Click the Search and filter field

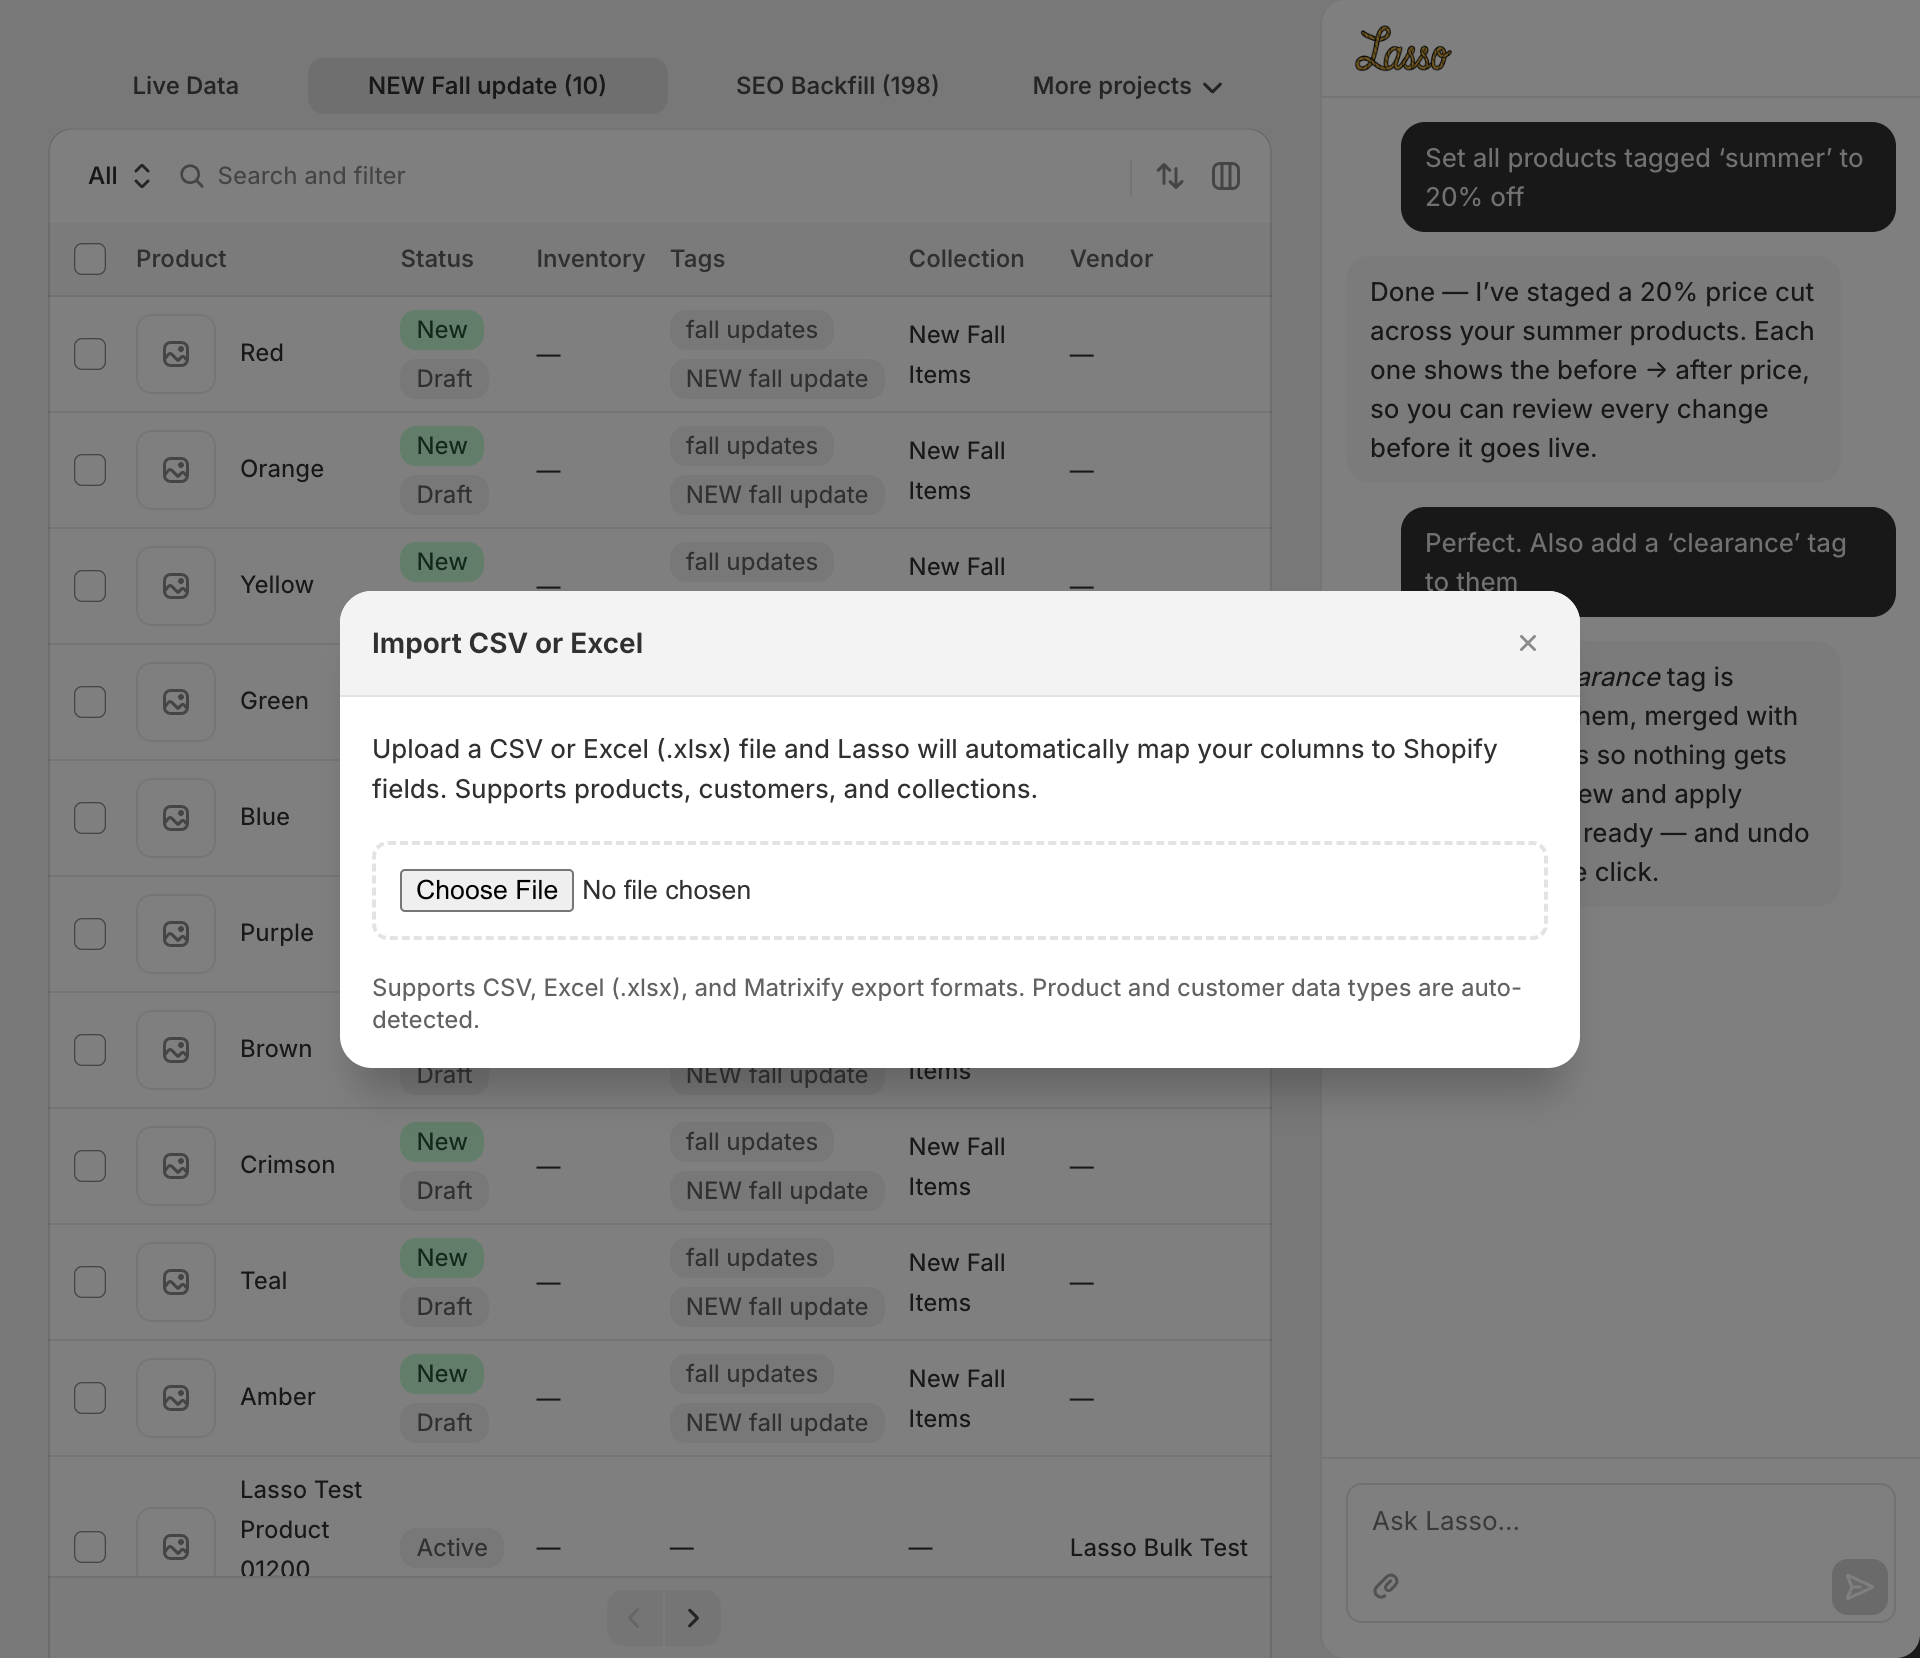[640, 176]
